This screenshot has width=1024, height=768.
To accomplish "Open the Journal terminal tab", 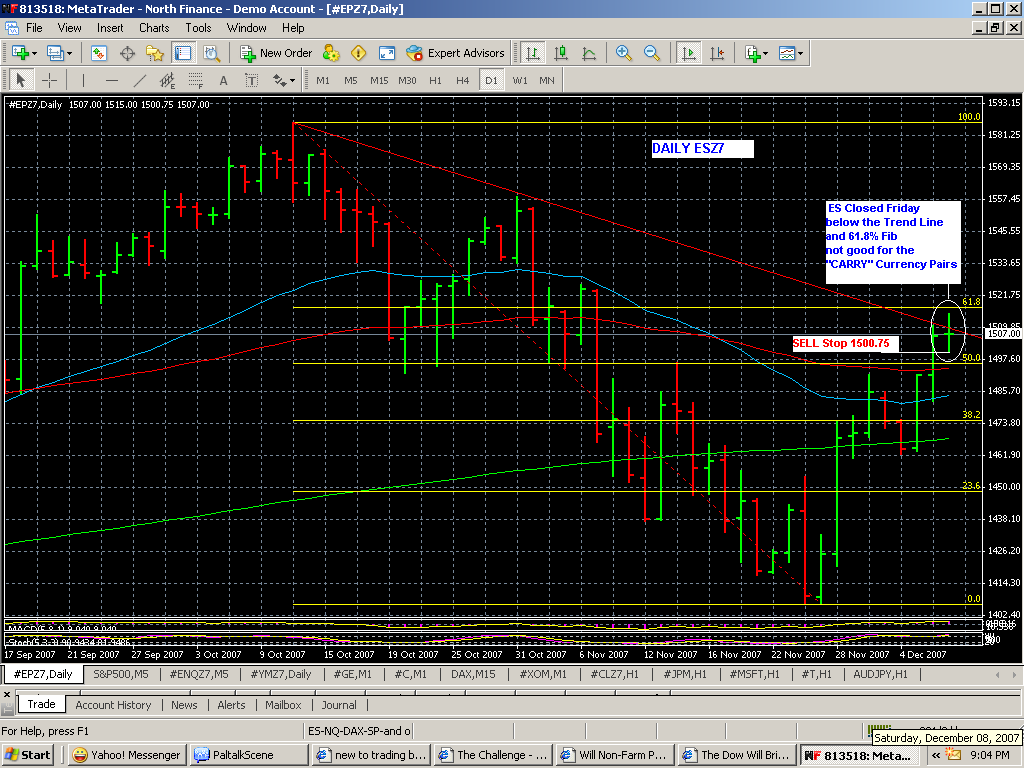I will pos(339,705).
